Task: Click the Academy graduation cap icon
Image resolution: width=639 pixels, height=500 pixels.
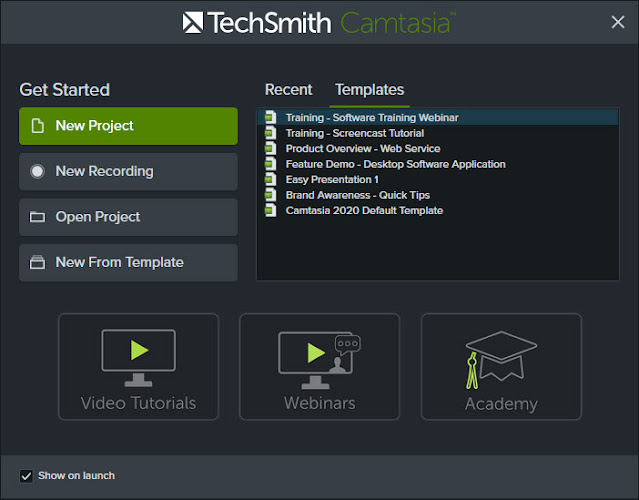Action: click(501, 359)
